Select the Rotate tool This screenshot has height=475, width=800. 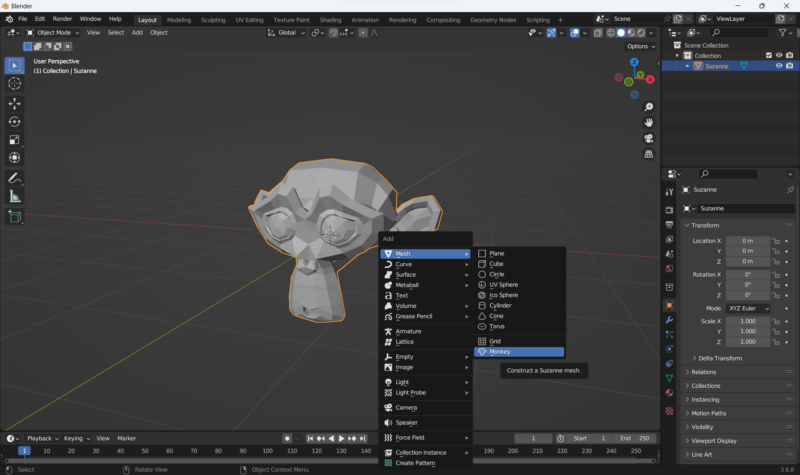pos(14,121)
